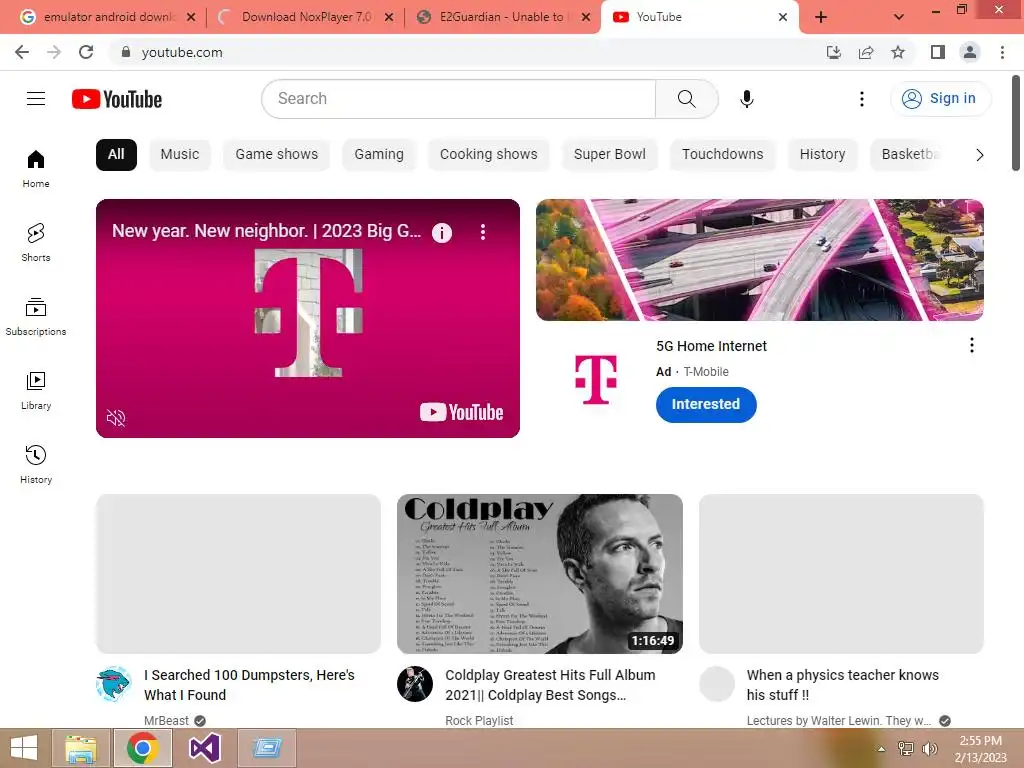
Task: Click the search magnifier button
Action: tap(686, 99)
